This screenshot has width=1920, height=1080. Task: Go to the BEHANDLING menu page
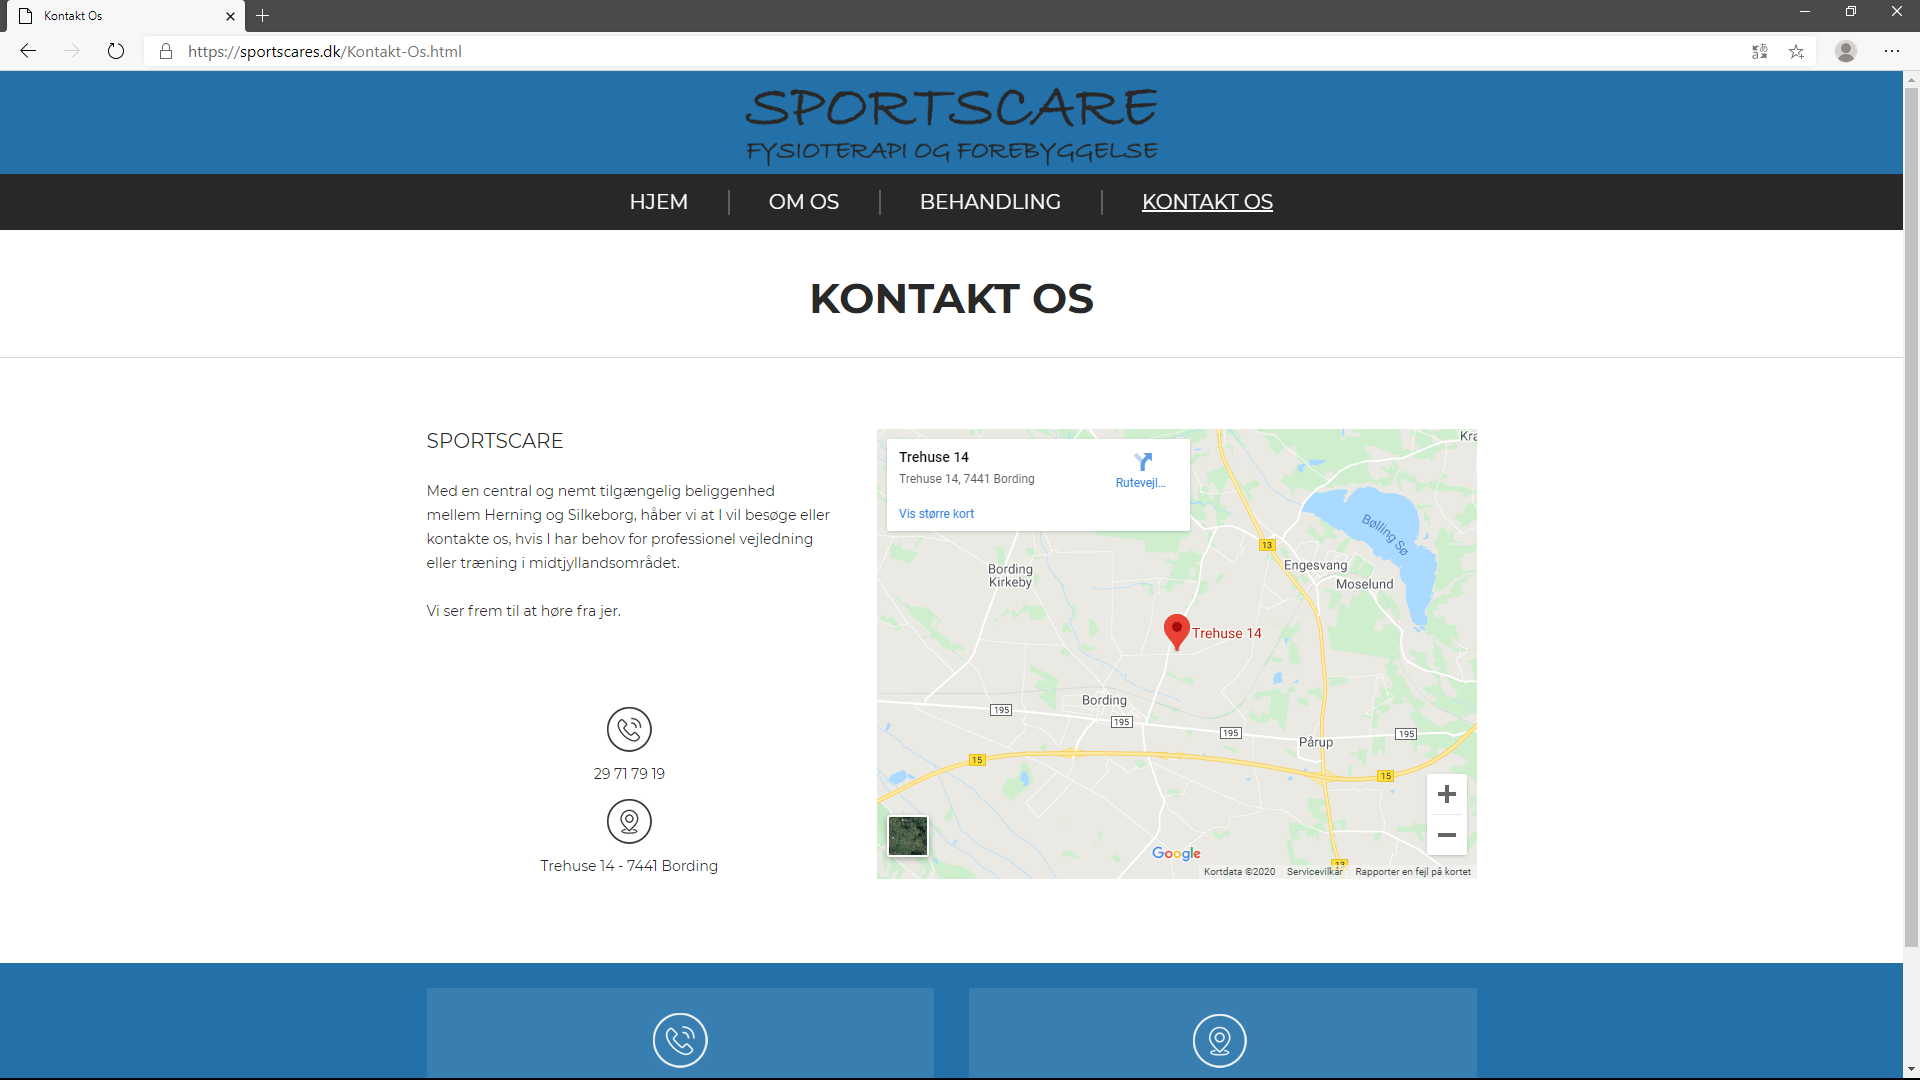click(990, 202)
